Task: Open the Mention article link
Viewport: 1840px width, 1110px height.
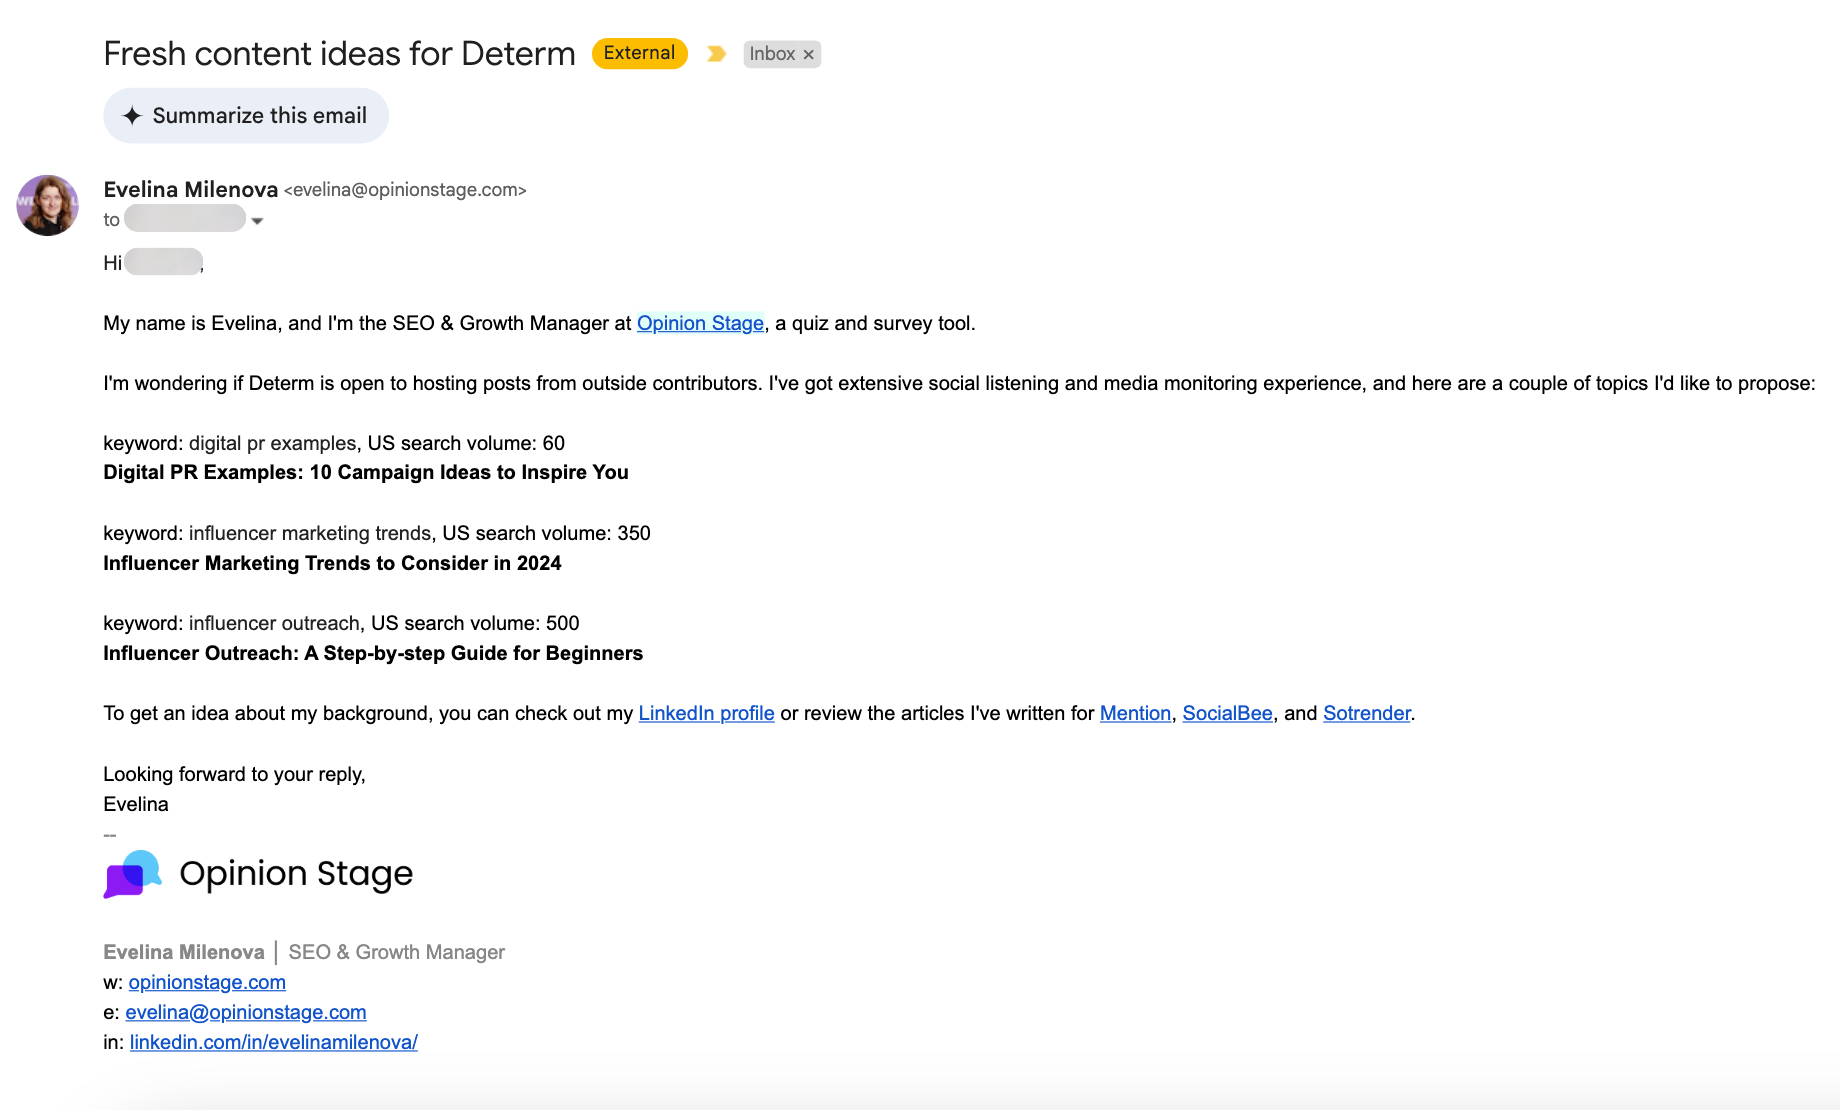Action: (1135, 713)
